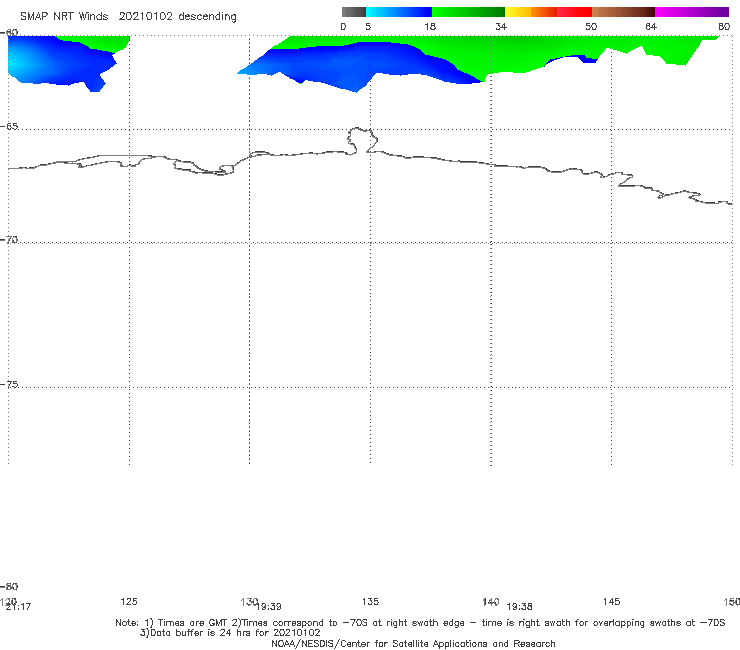Image resolution: width=740 pixels, height=650 pixels.
Task: Click the longitude label '125'
Action: pyautogui.click(x=129, y=601)
